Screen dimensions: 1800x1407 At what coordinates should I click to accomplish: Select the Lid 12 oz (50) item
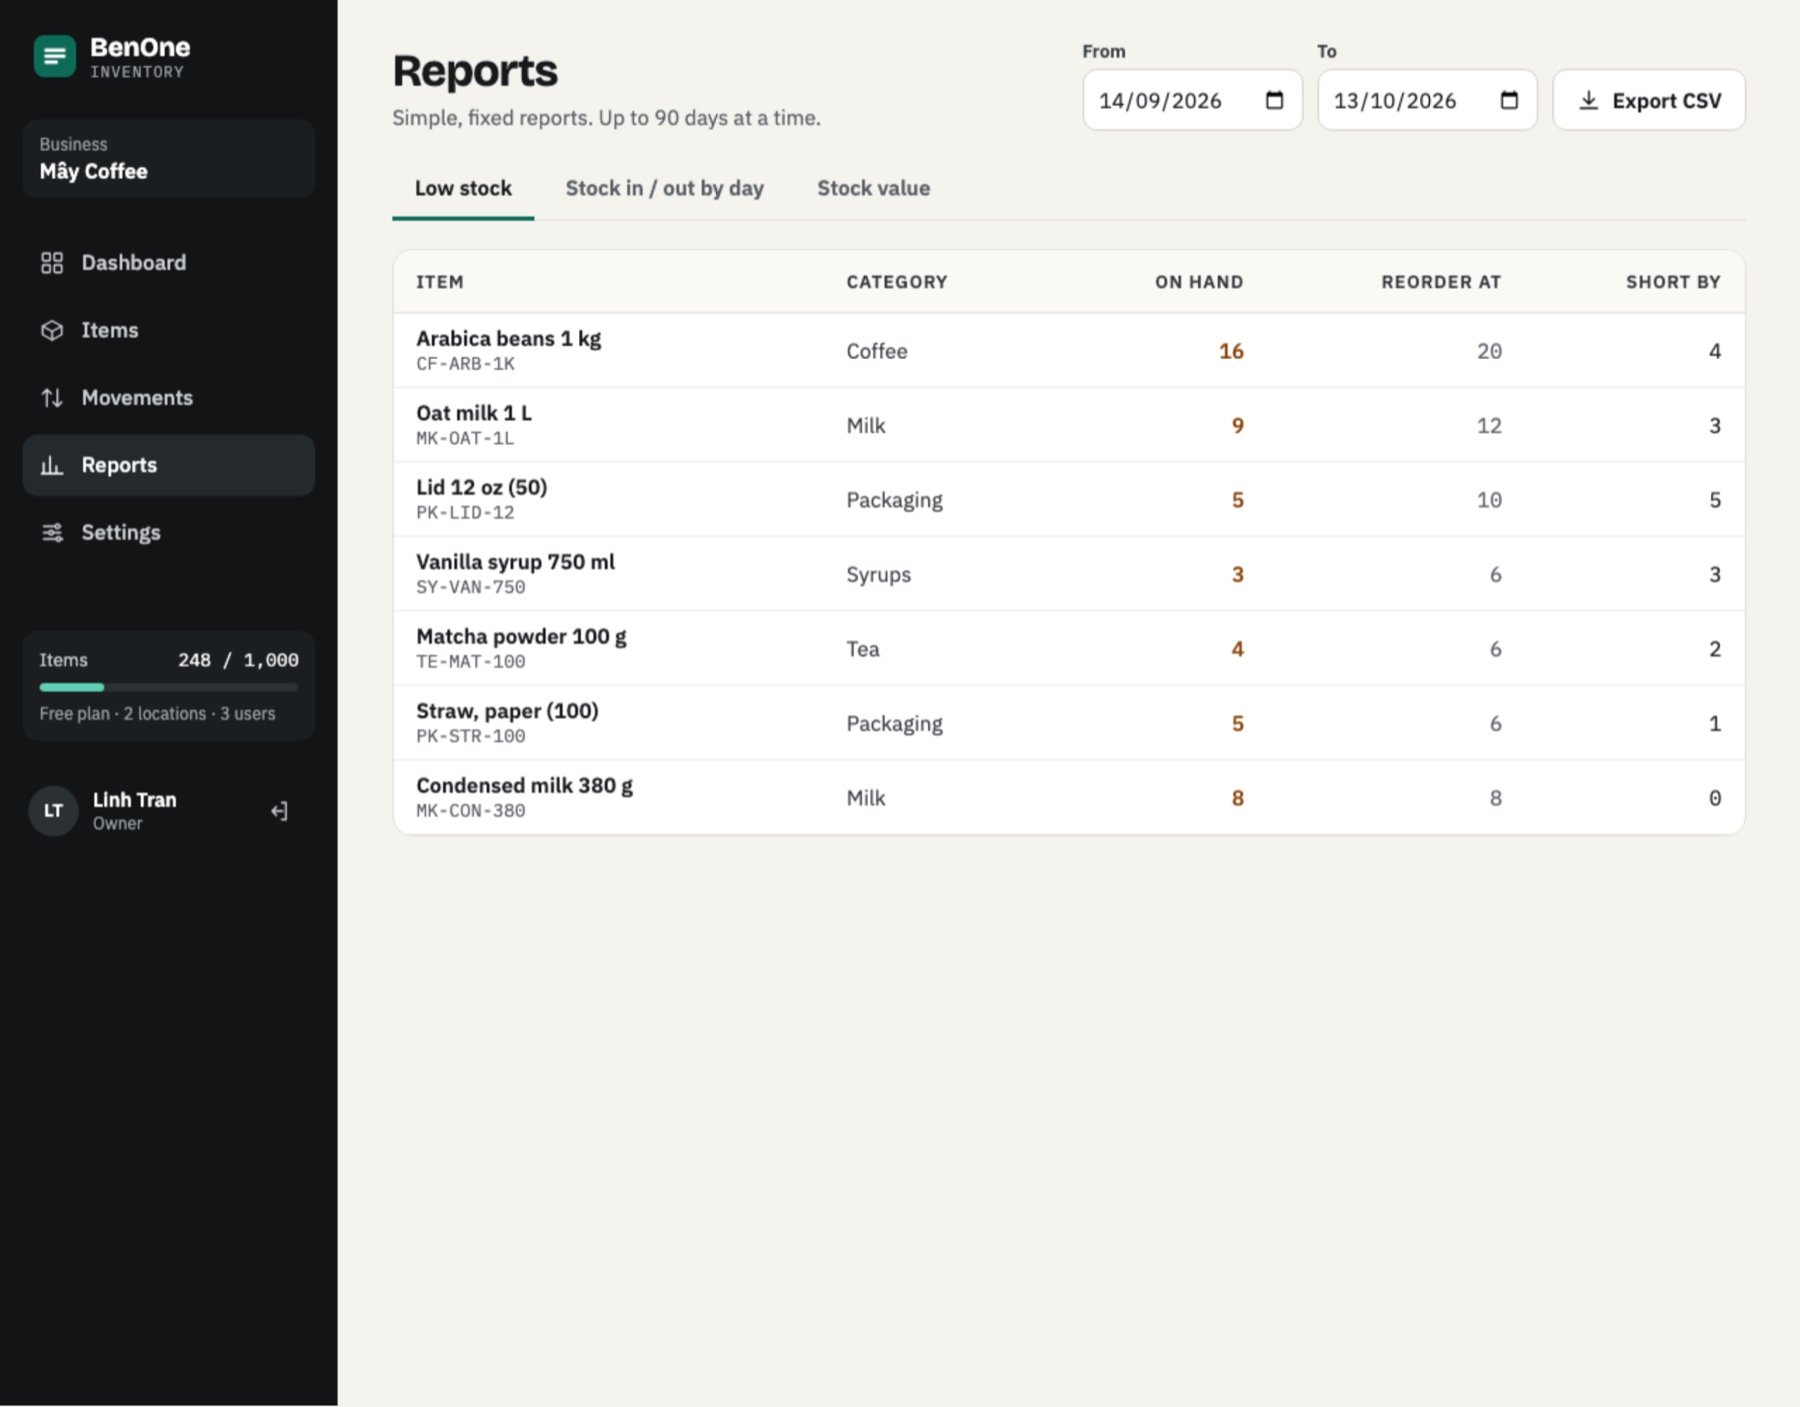(x=482, y=487)
